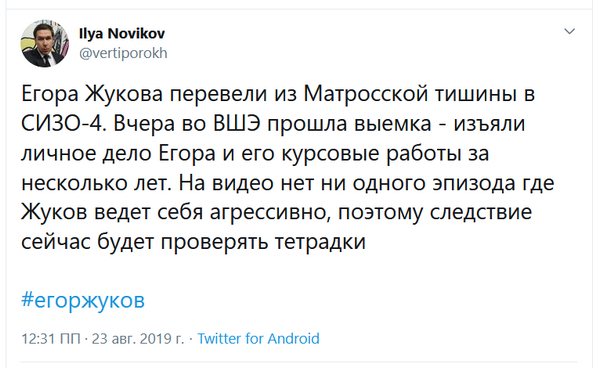The height and width of the screenshot is (368, 600).
Task: Click the Ilya Novikov display name
Action: (x=122, y=34)
